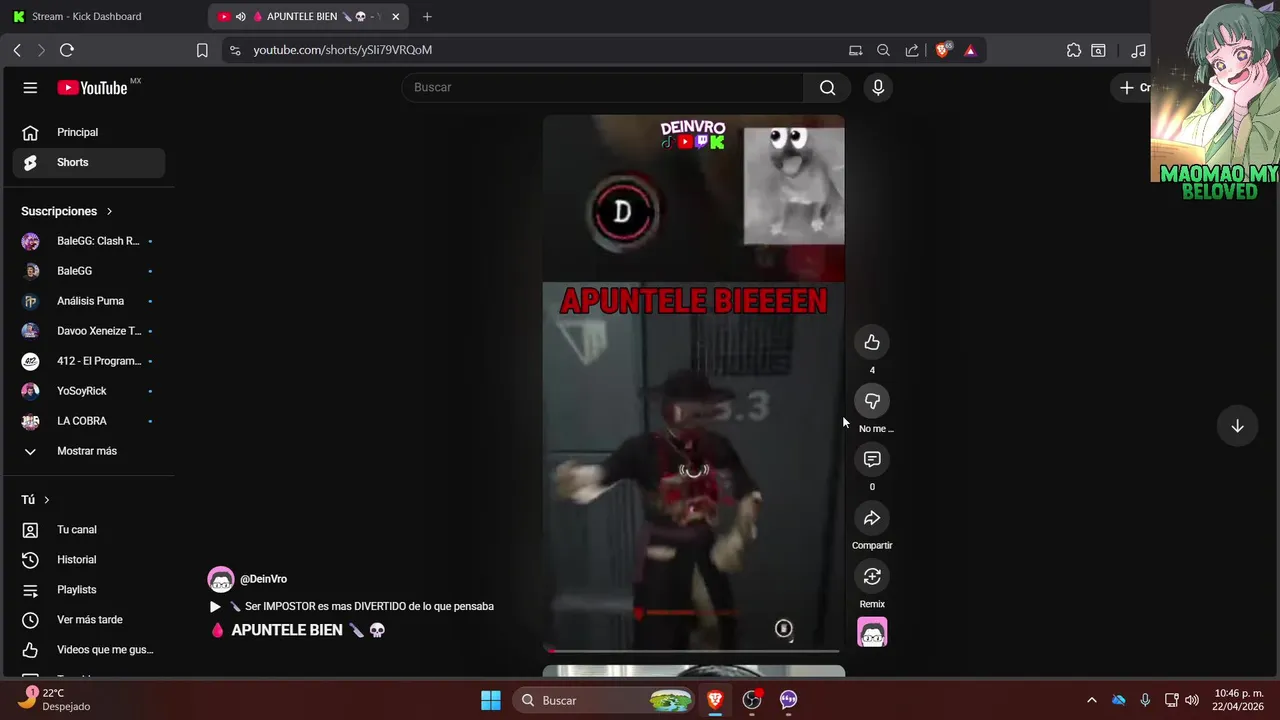
Task: Open the volume tray icon
Action: pyautogui.click(x=1192, y=700)
